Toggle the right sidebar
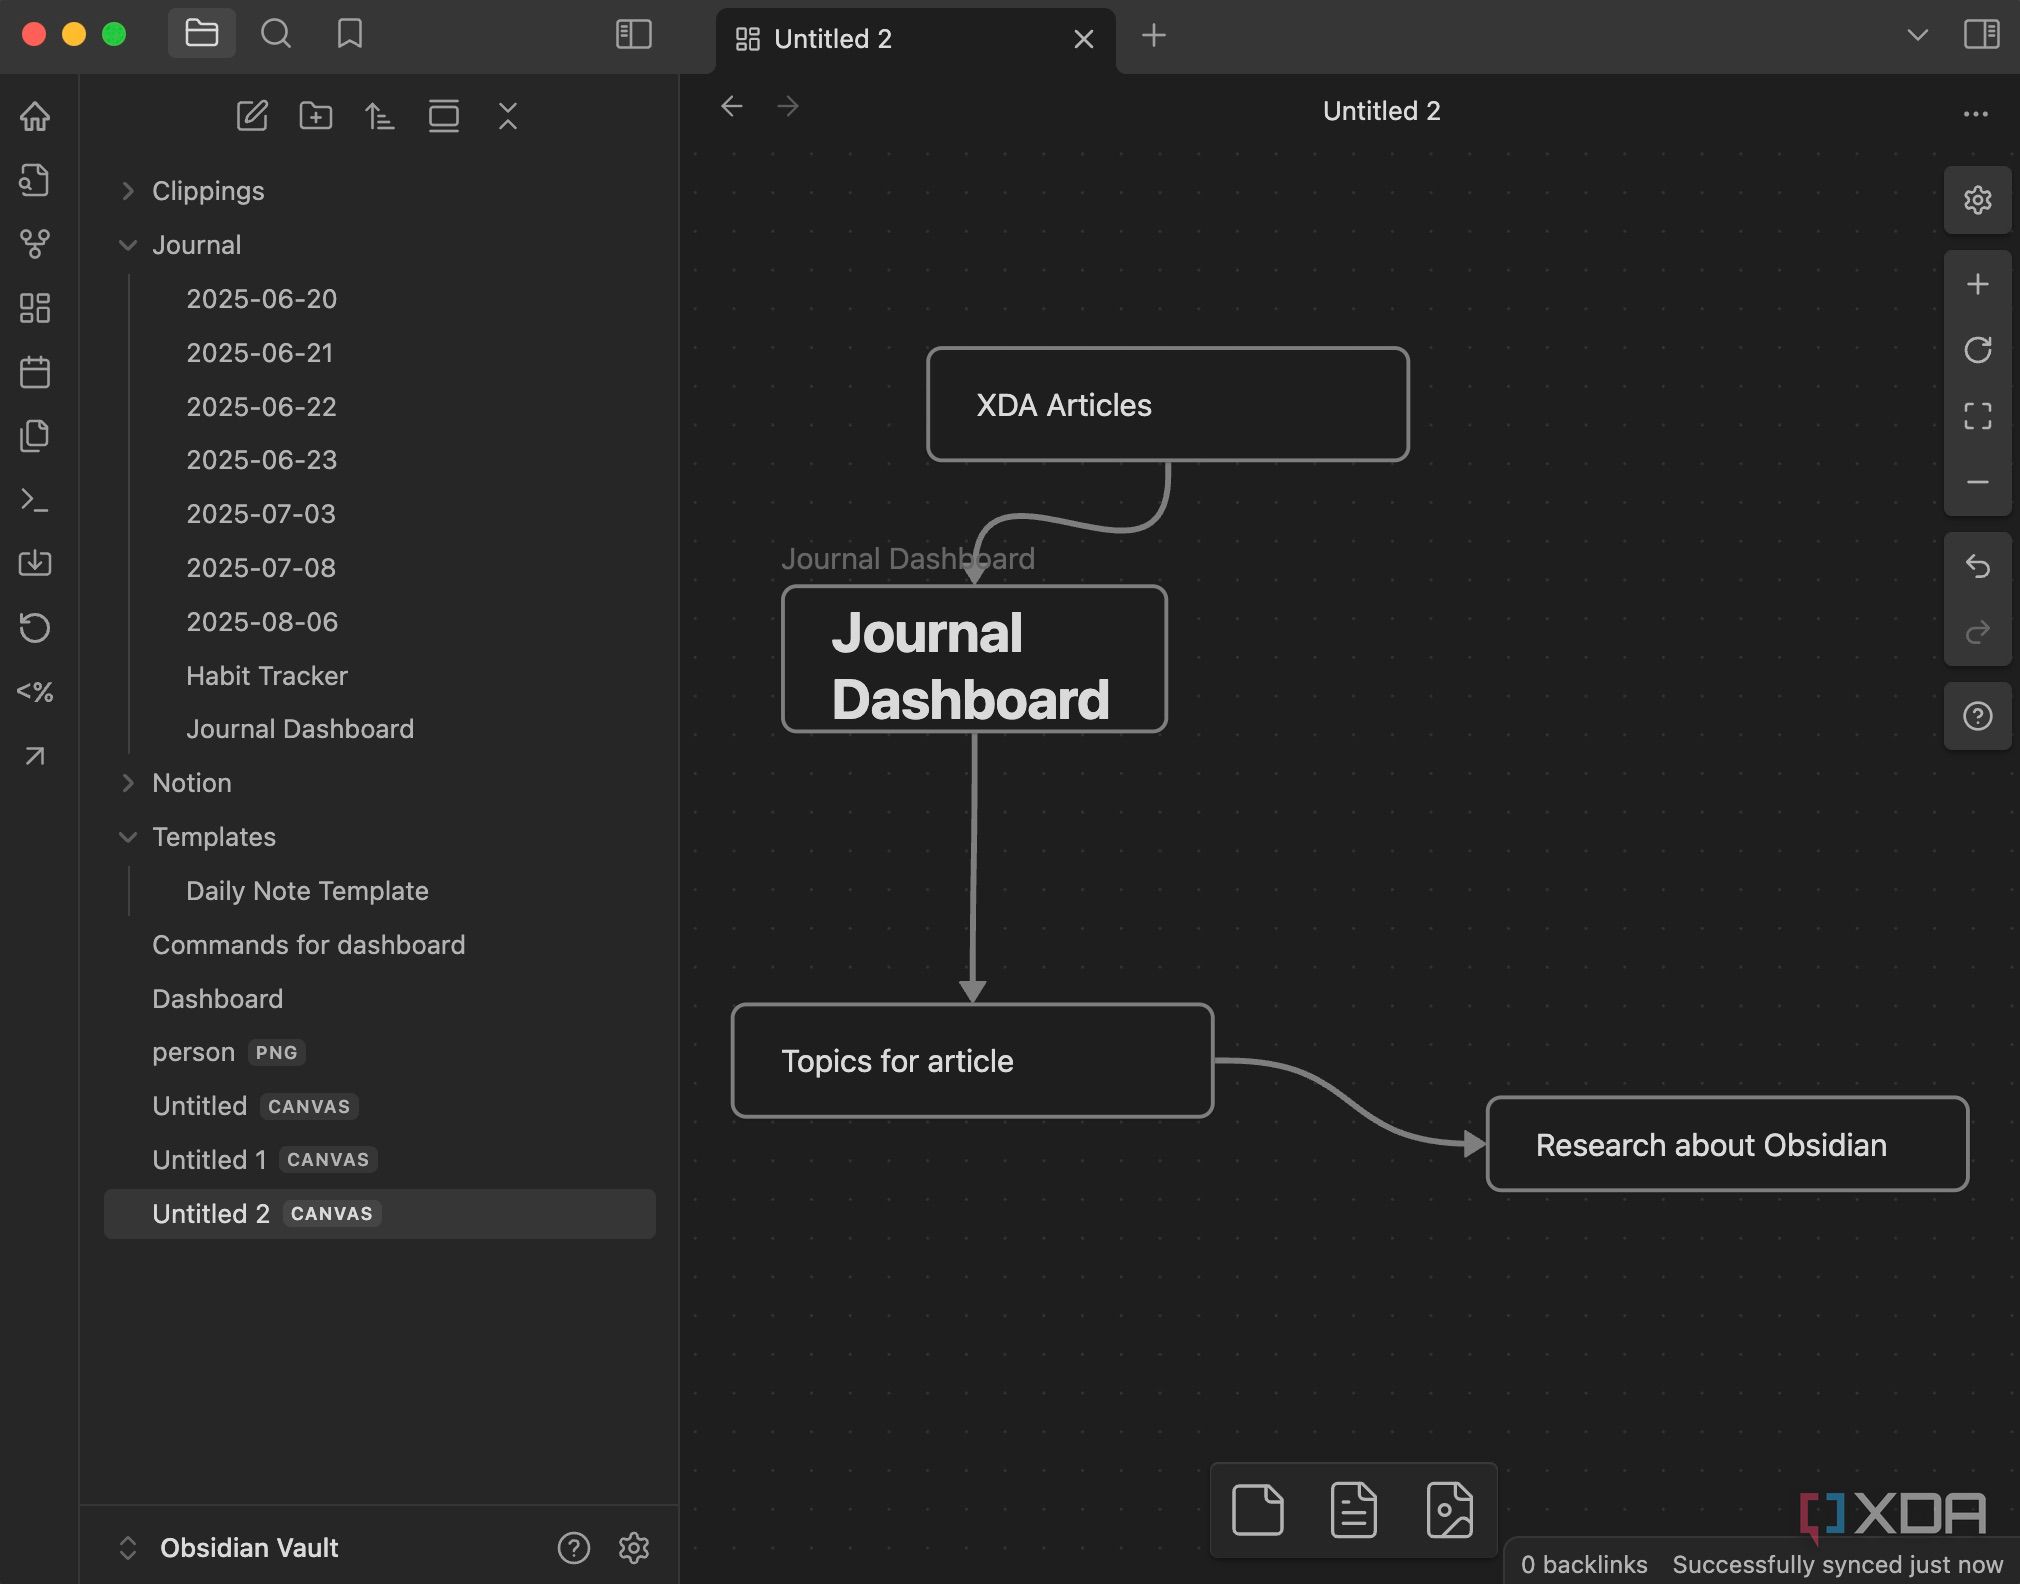This screenshot has height=1584, width=2020. pos(1981,34)
